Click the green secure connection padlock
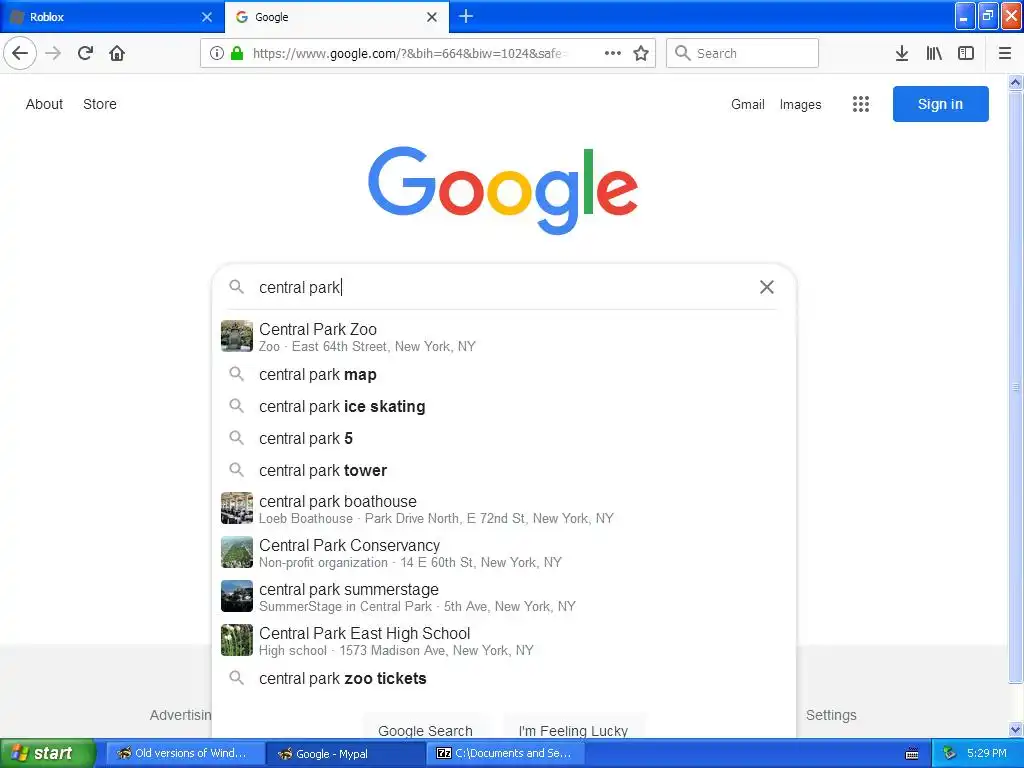1024x768 pixels. 237,53
